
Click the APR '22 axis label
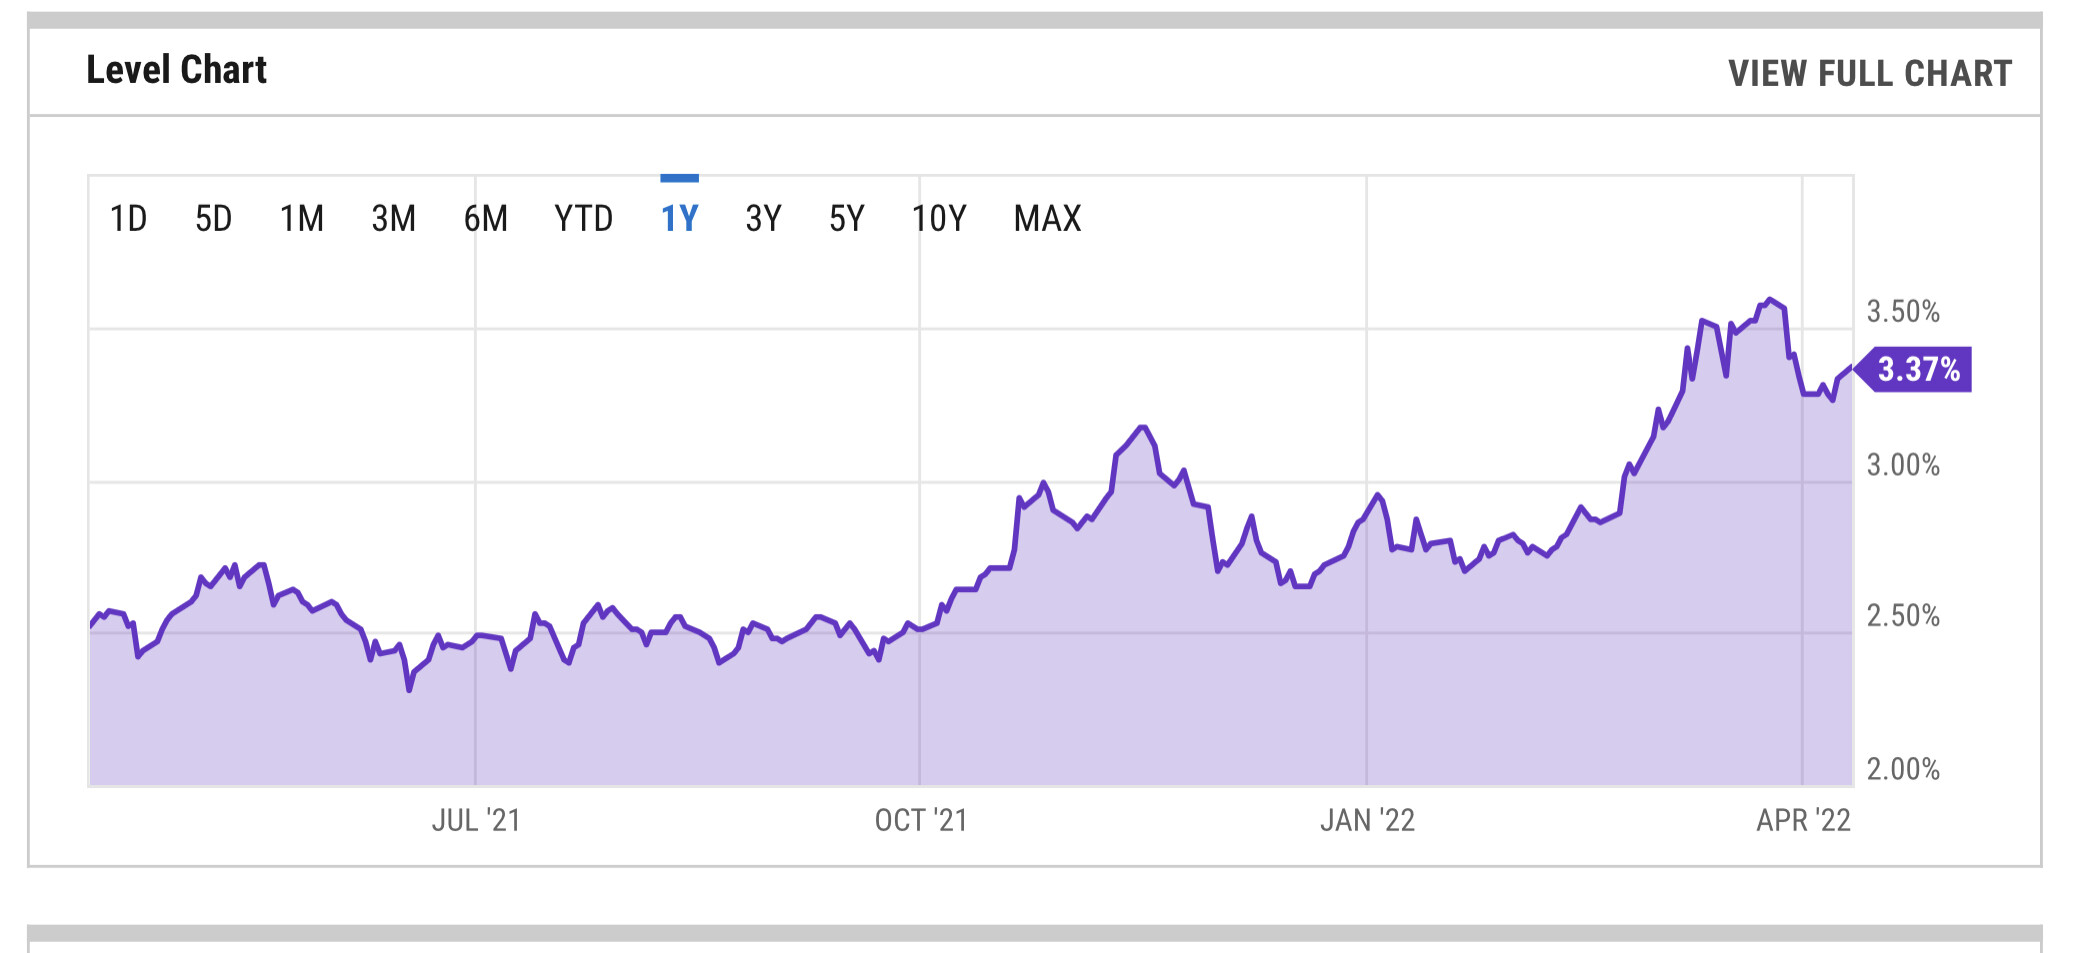point(1803,821)
